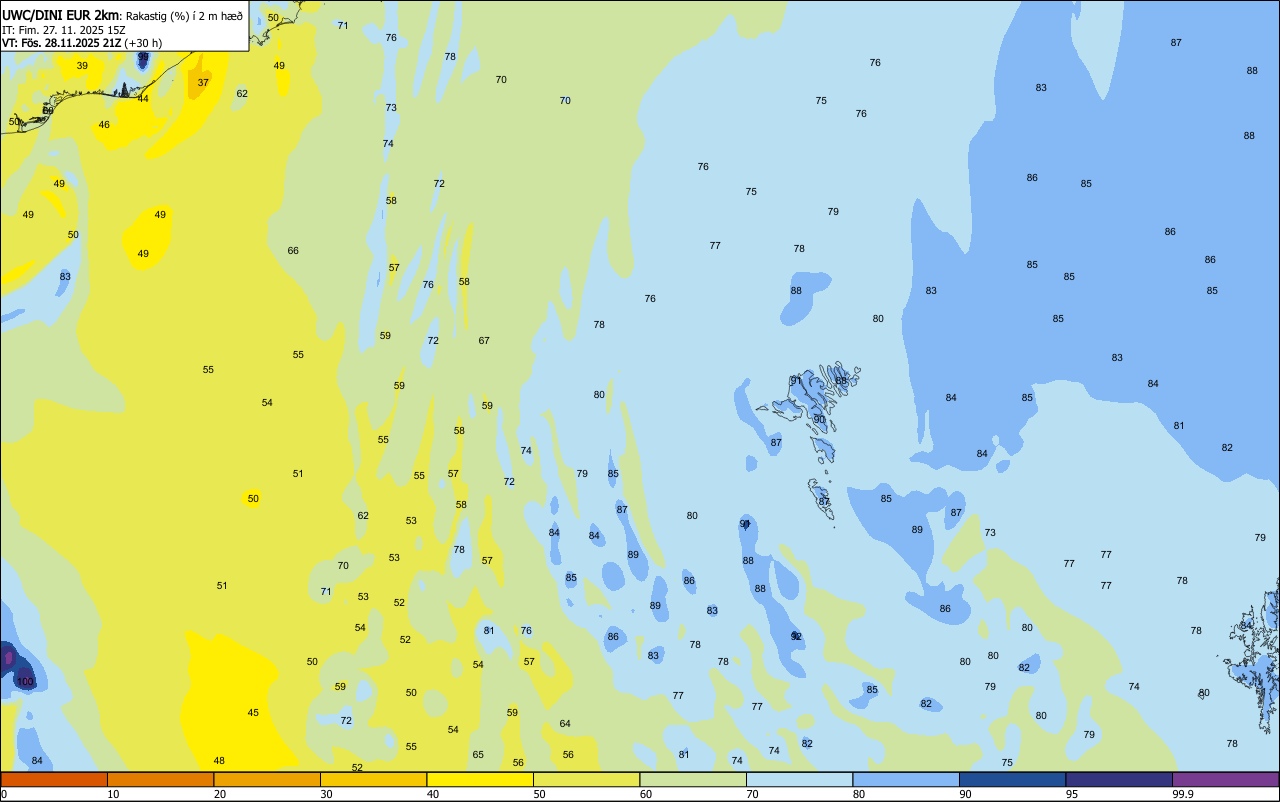Click the 'Rakastig (%) í 2 m hæð' label

(x=184, y=16)
